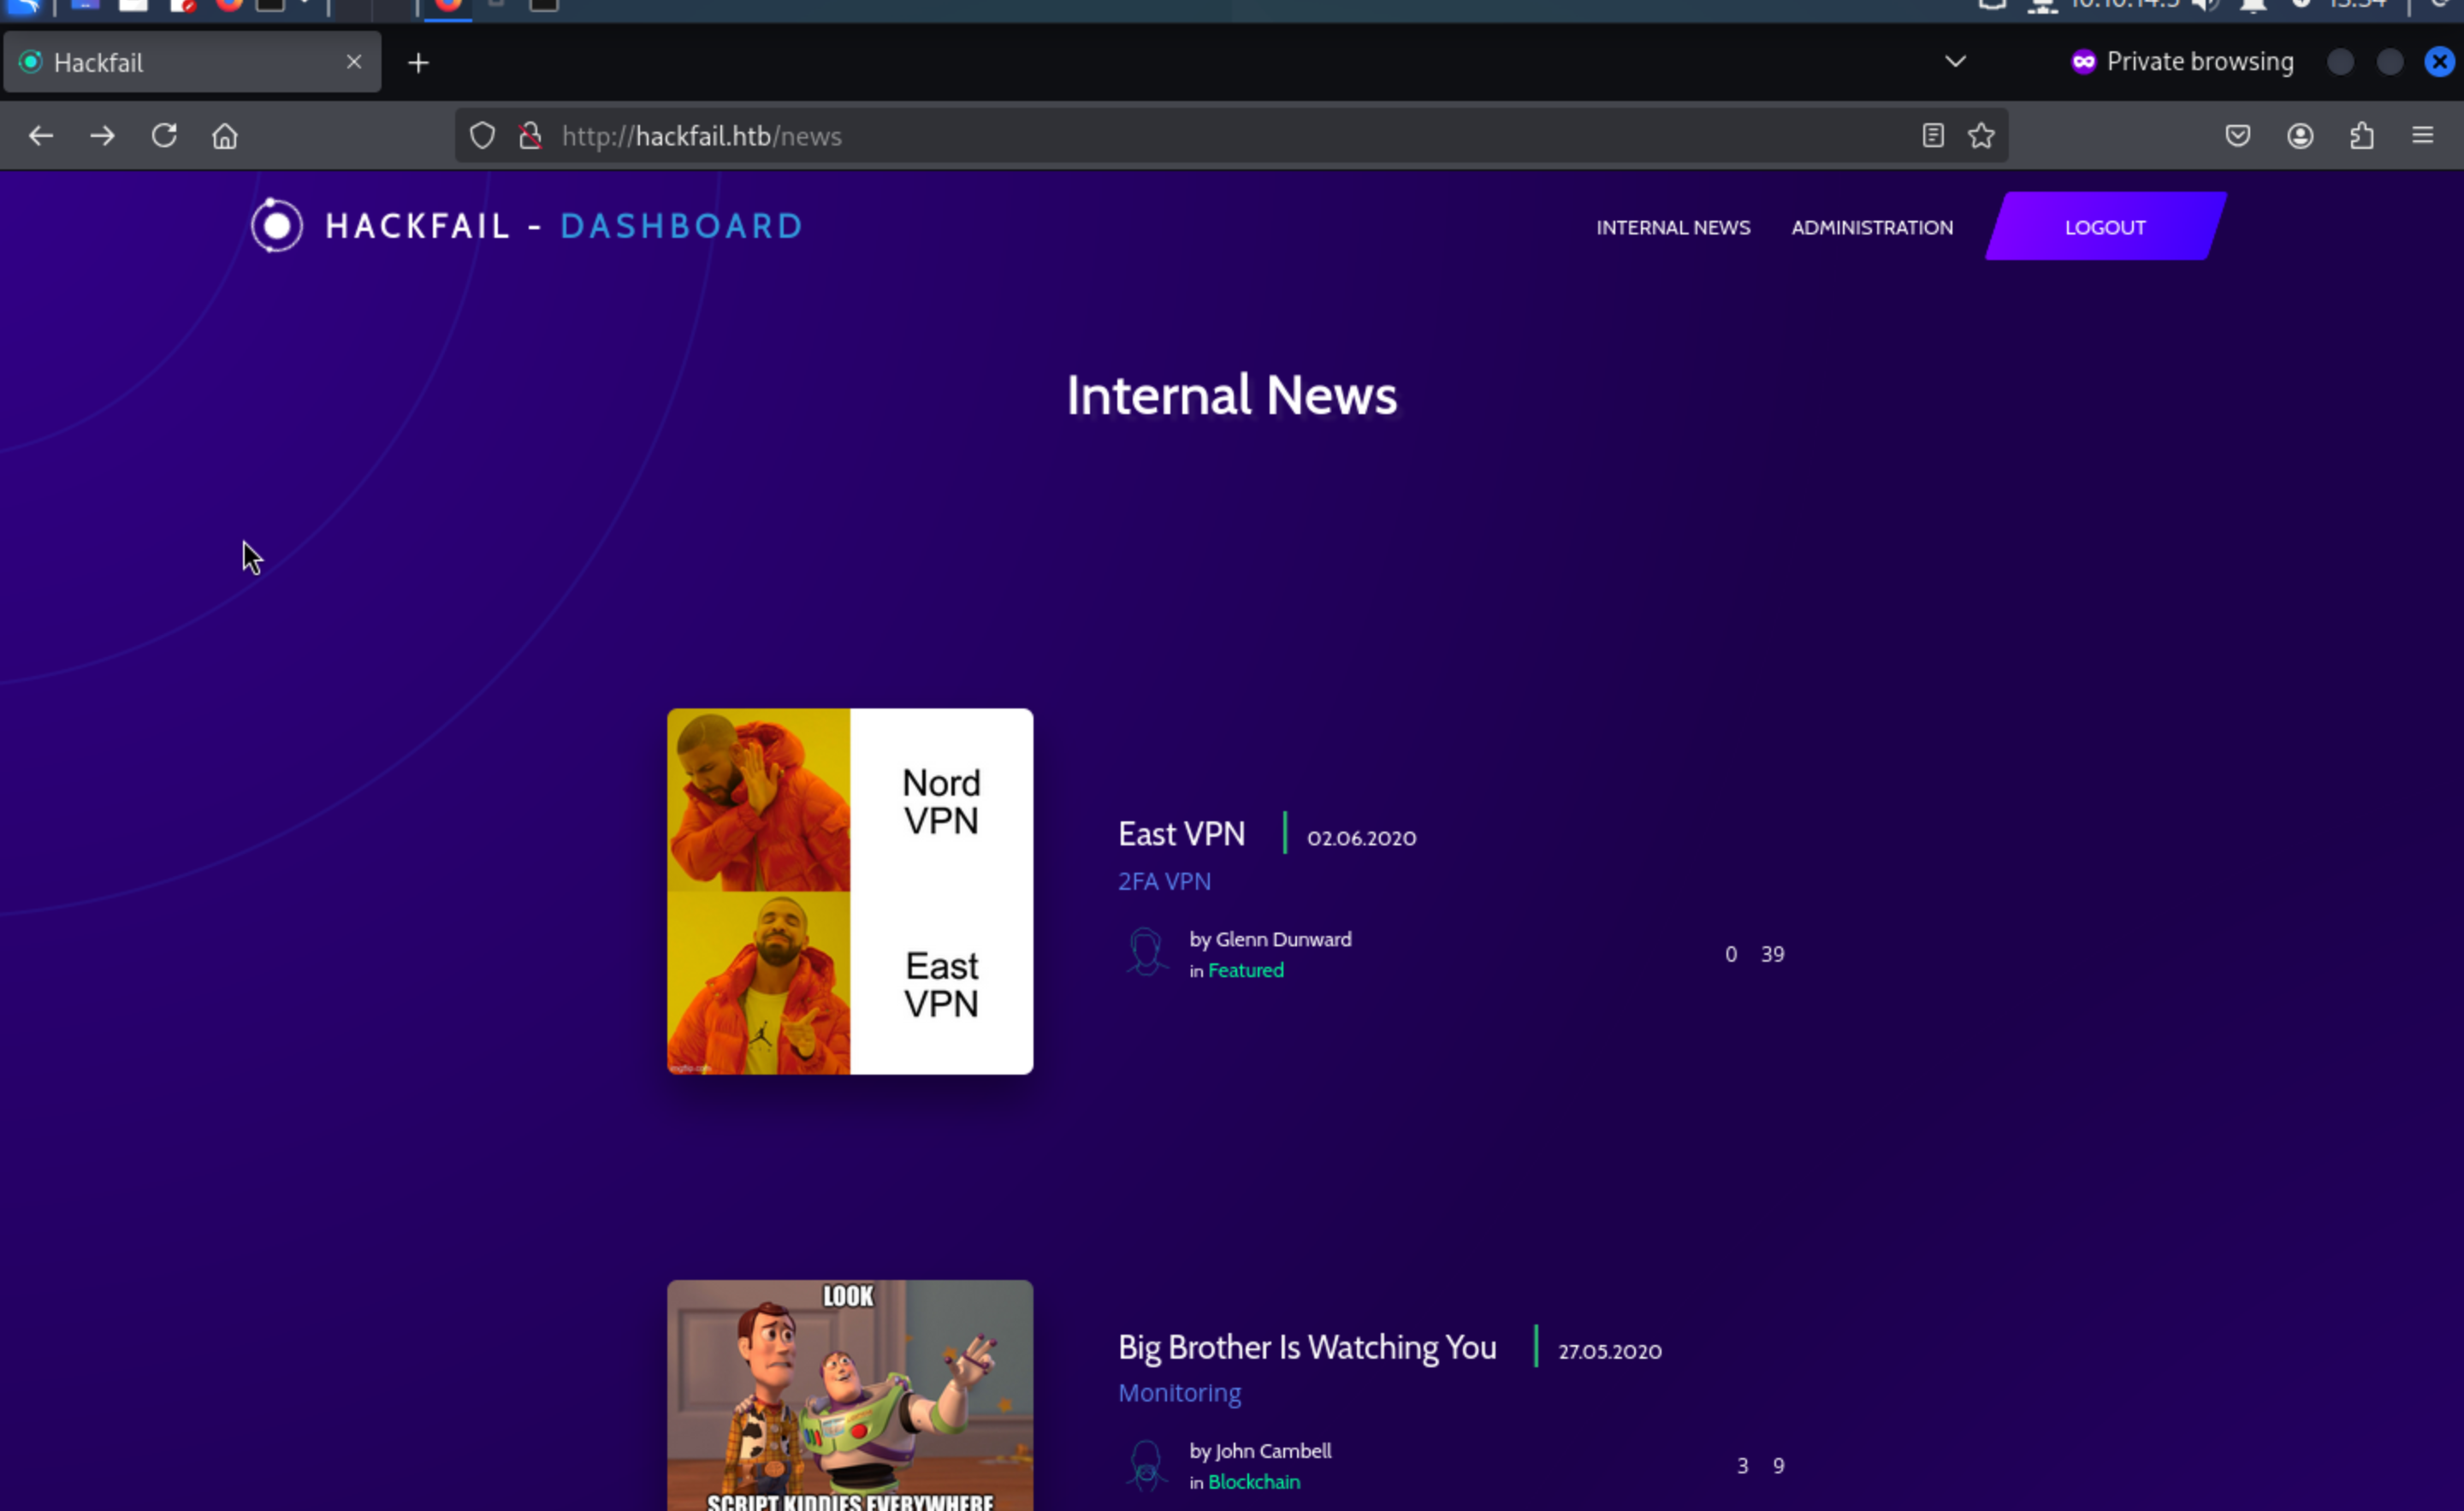Click the East VPN count of 39
Screen dimensions: 2464x1511
pos(1772,954)
